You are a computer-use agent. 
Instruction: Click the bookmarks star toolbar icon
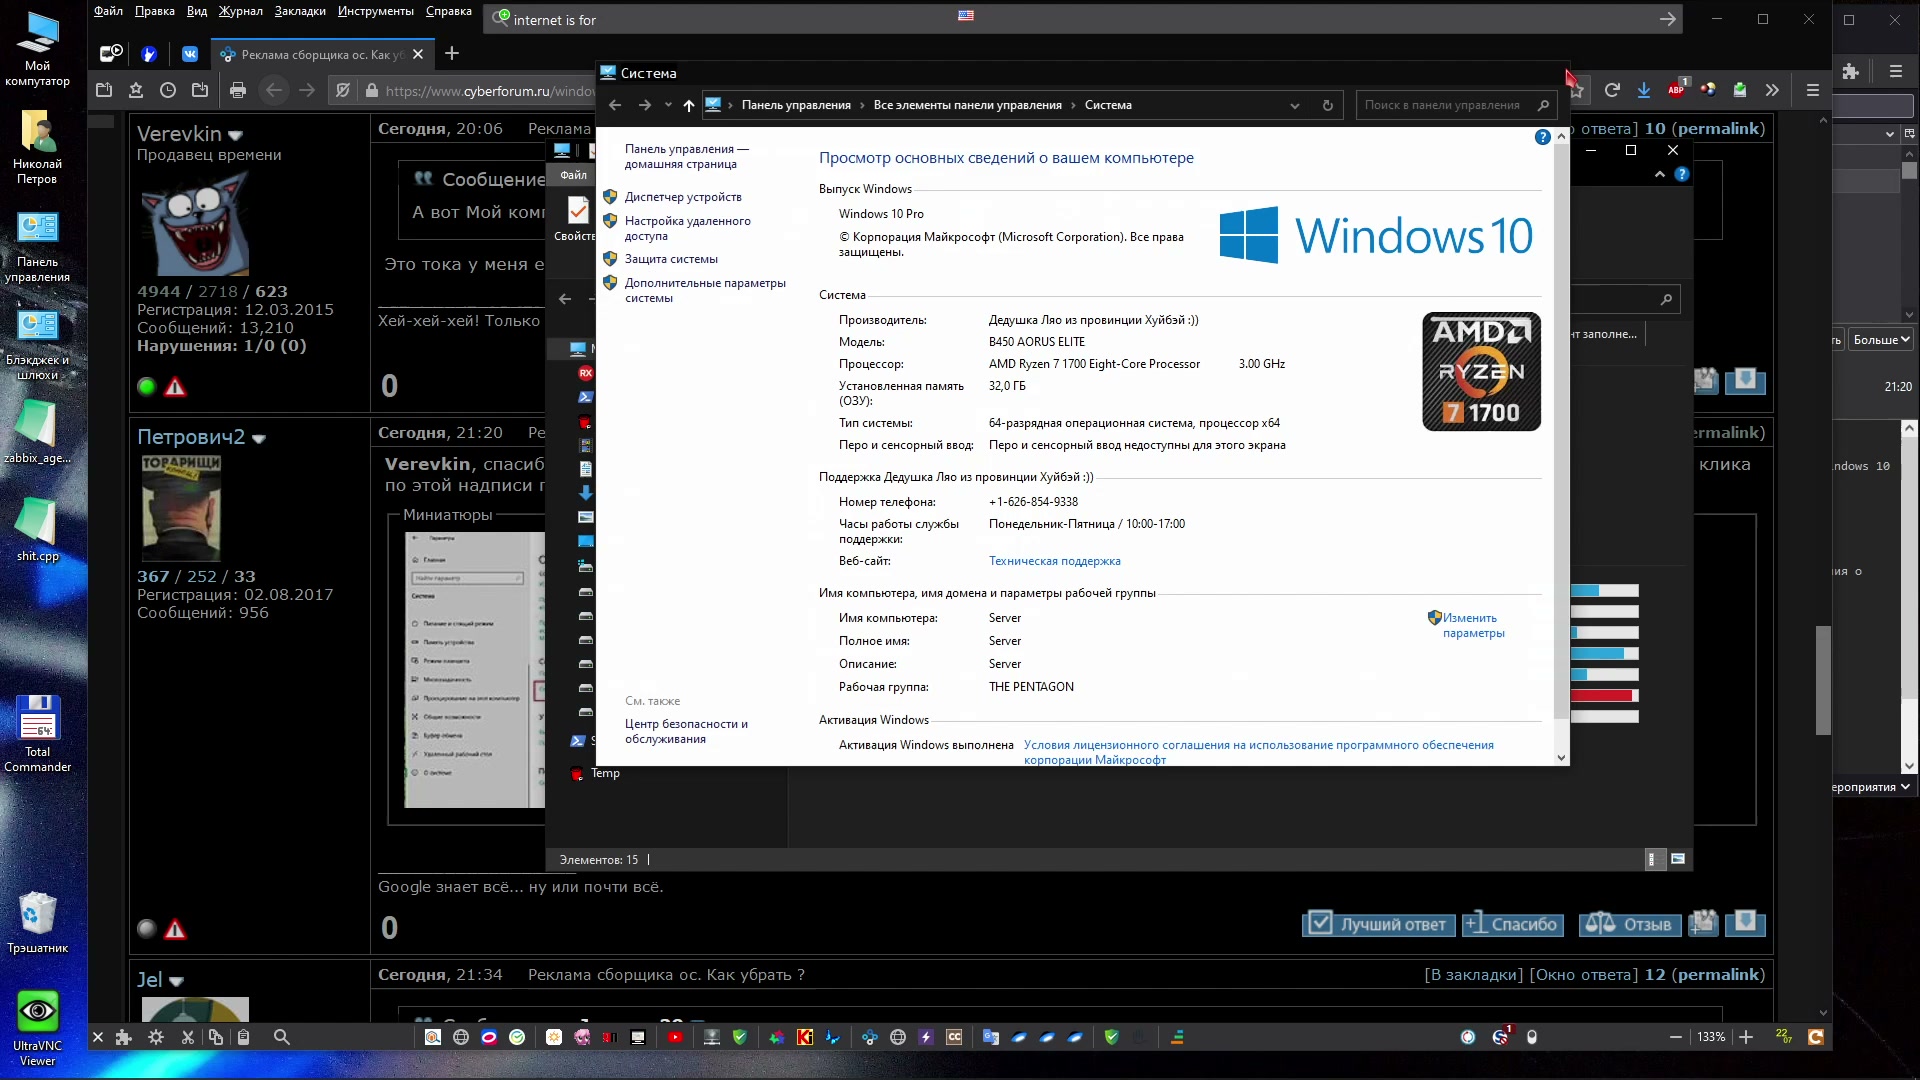(136, 91)
